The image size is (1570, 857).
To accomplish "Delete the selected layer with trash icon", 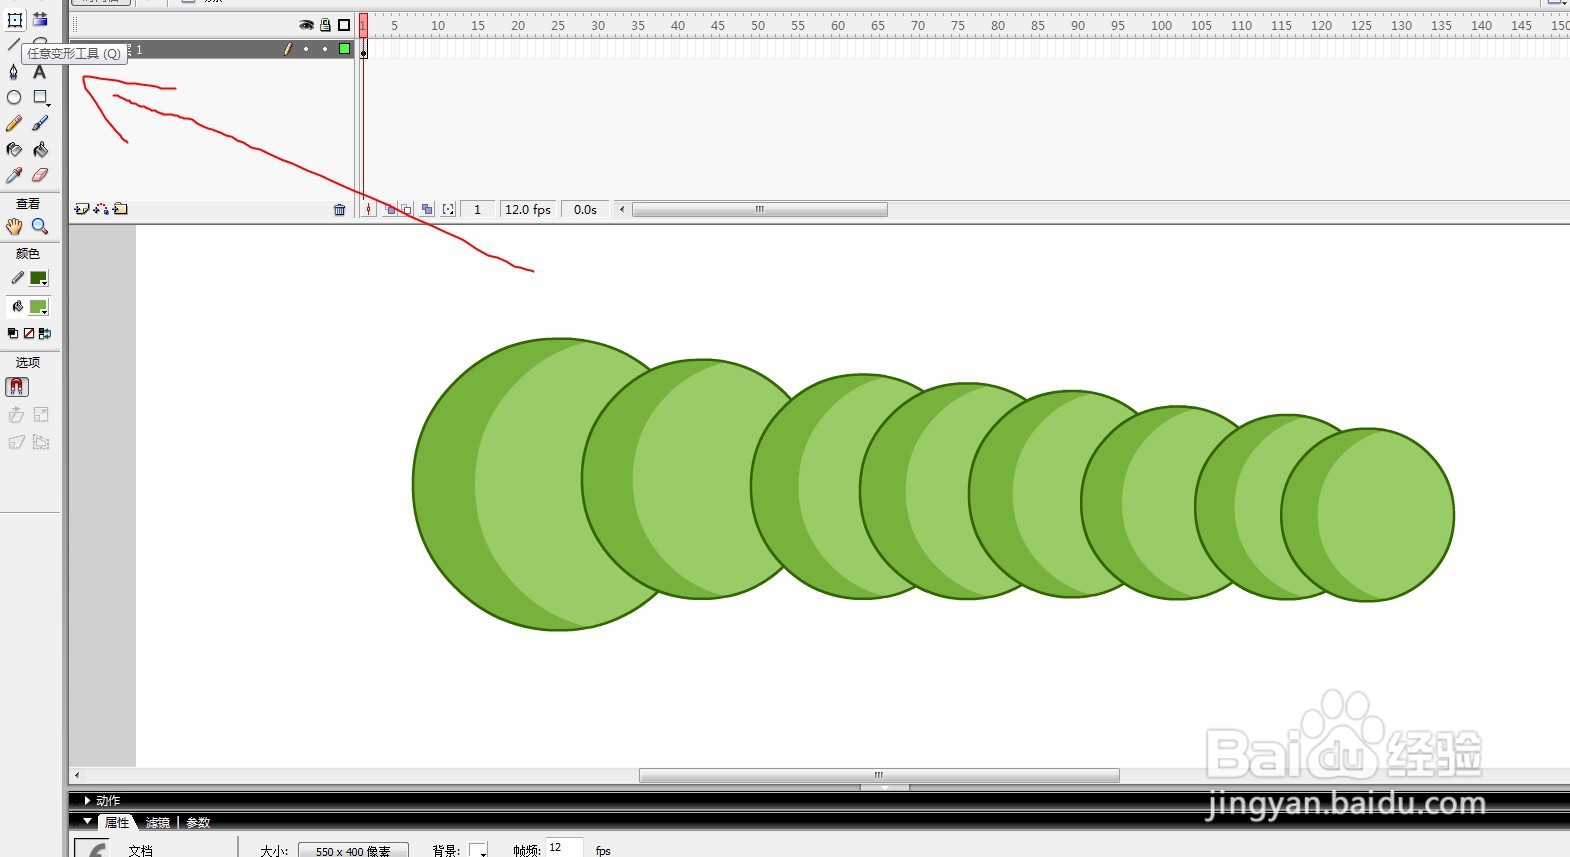I will click(x=340, y=210).
